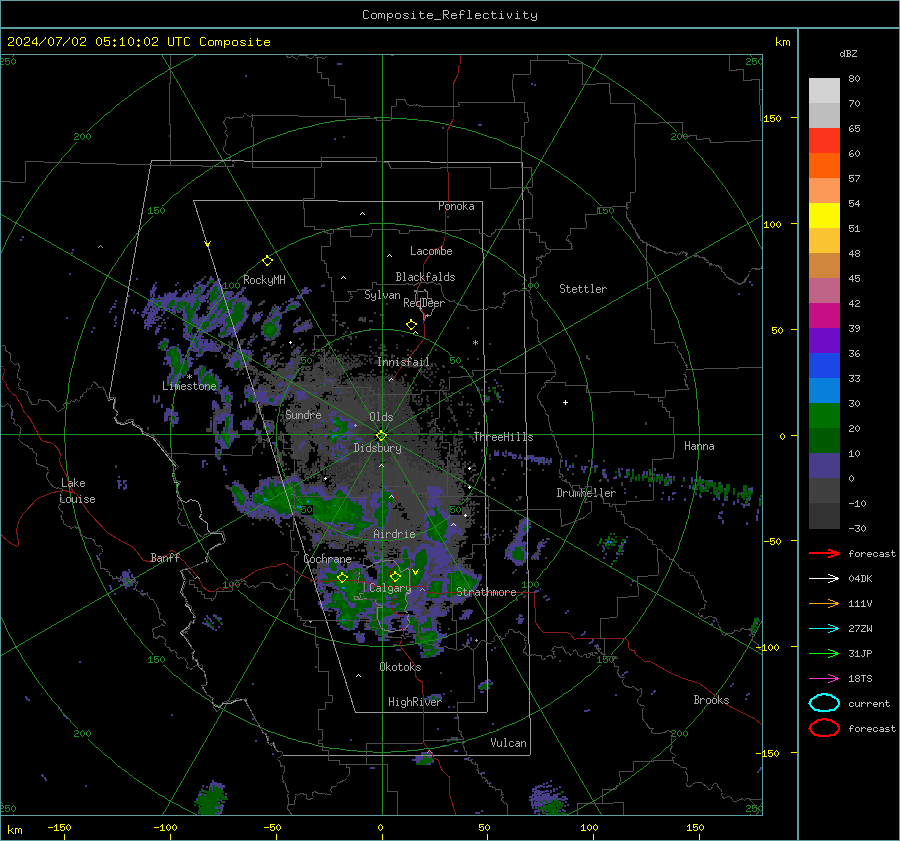Click the Stettler label
This screenshot has height=841, width=900.
tap(583, 289)
